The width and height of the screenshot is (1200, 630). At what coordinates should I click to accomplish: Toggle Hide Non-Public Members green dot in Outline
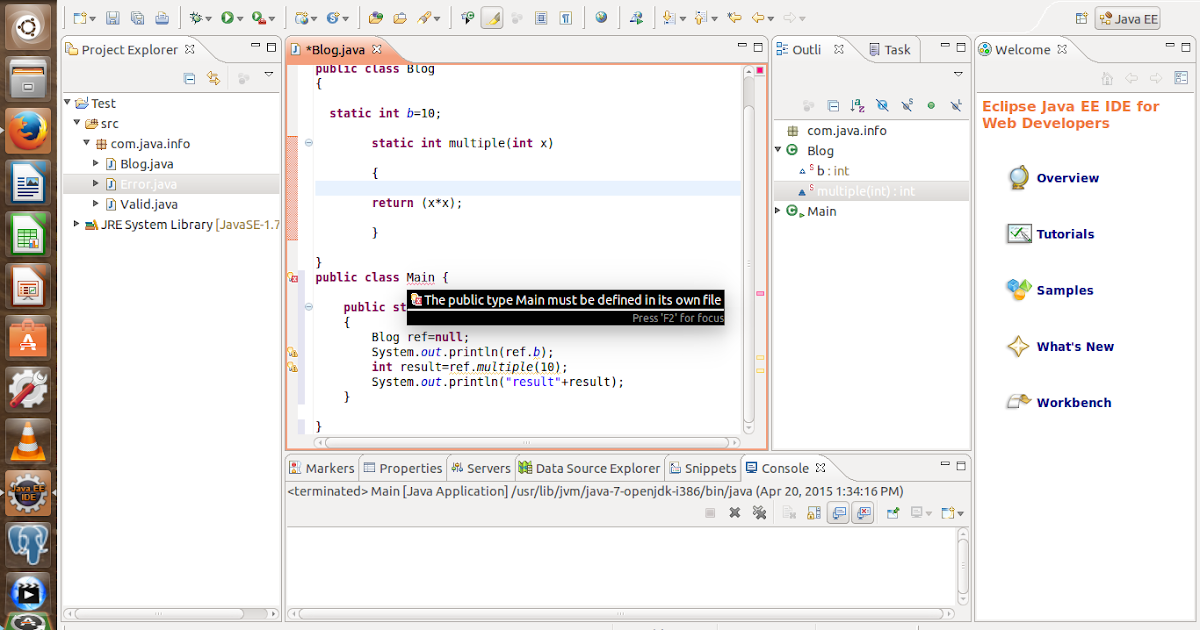click(931, 105)
